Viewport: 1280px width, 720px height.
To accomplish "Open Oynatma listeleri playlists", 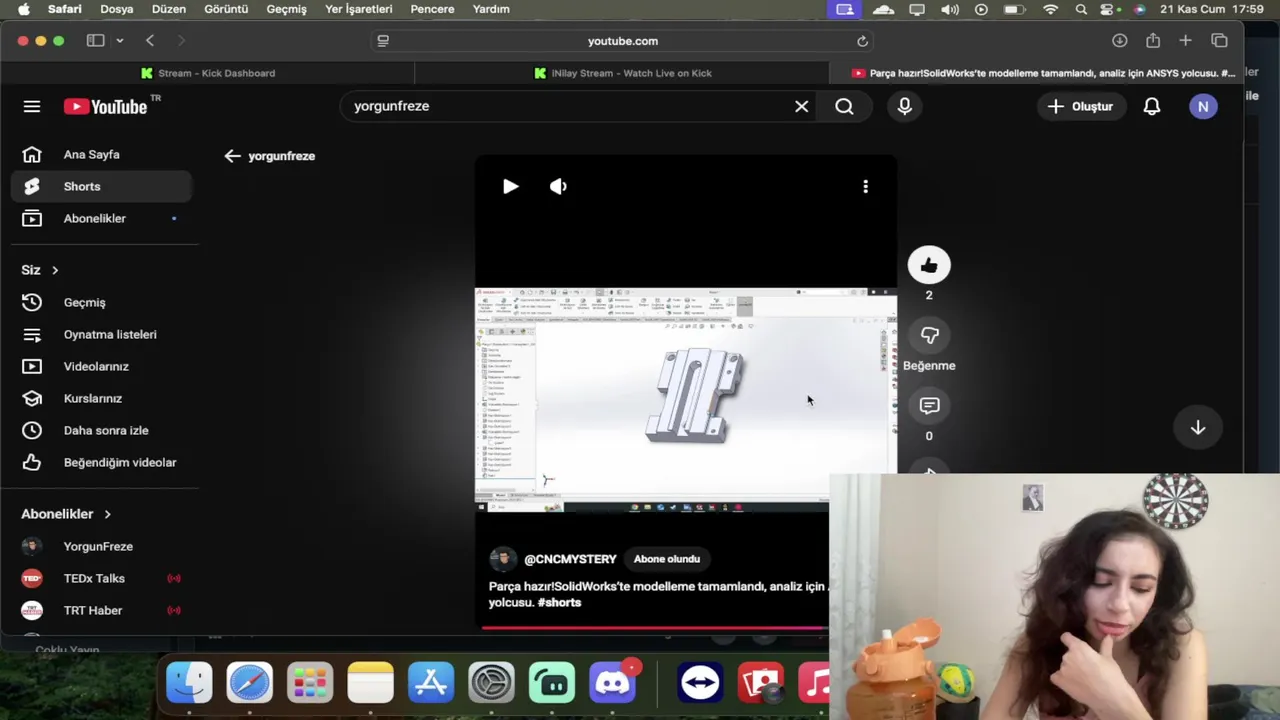I will 101,334.
